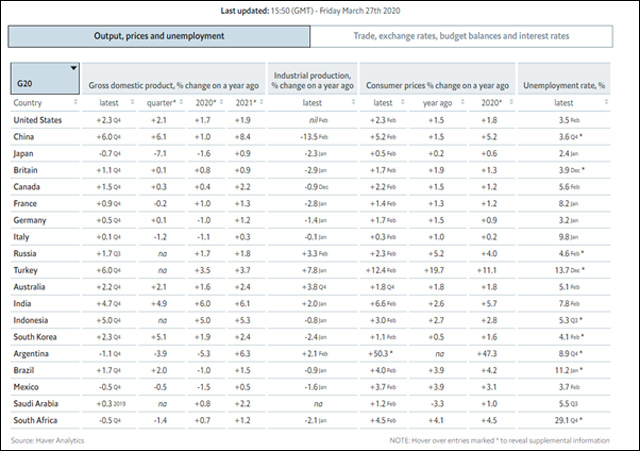Viewport: 640px width, 451px height.
Task: Open the G20 group dropdown
Action: (43, 73)
